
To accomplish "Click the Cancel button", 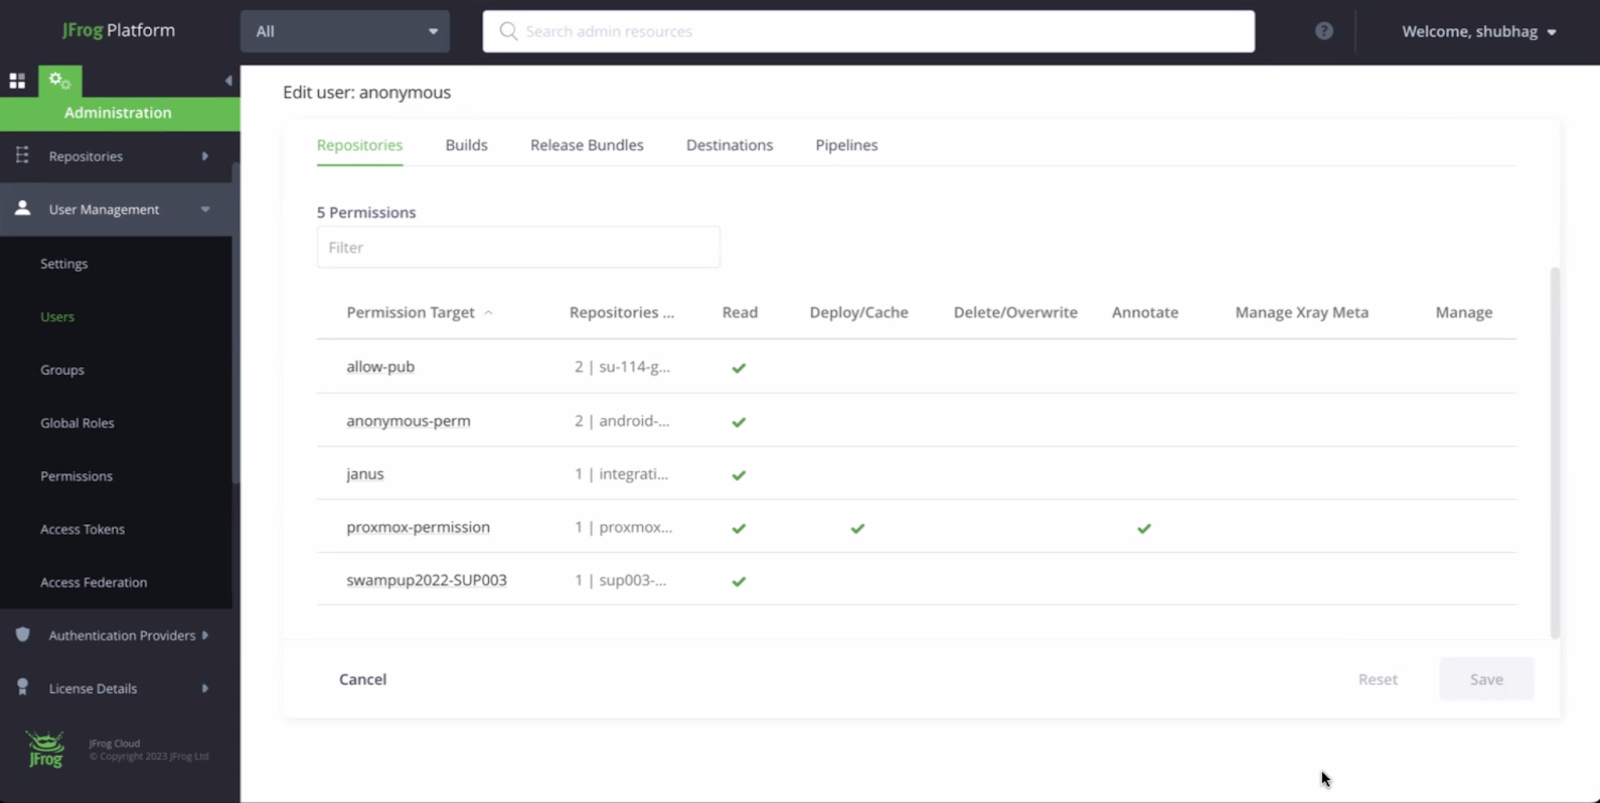I will (x=362, y=679).
